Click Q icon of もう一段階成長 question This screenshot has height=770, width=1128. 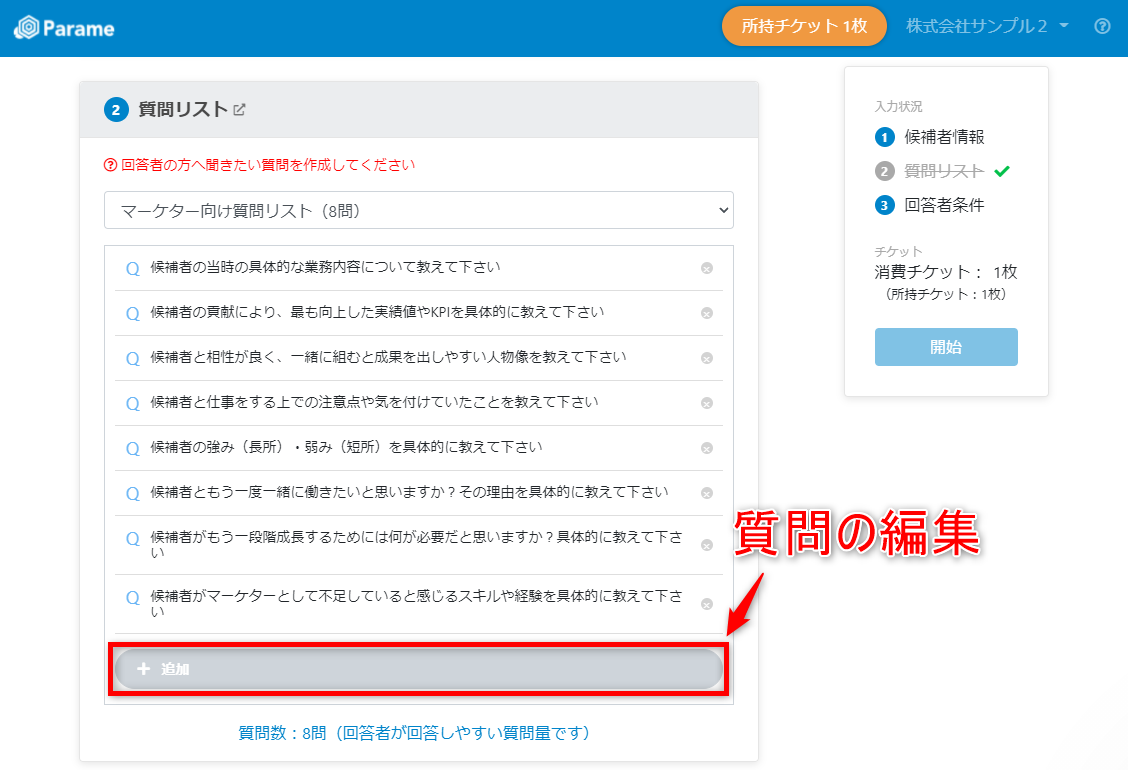tap(133, 539)
